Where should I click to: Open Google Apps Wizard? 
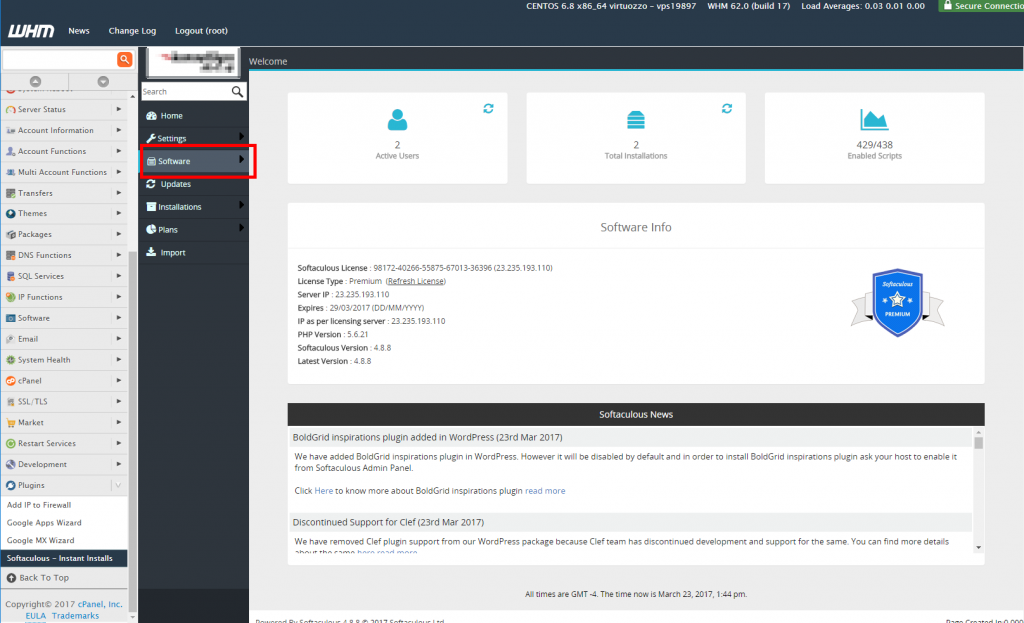[44, 522]
